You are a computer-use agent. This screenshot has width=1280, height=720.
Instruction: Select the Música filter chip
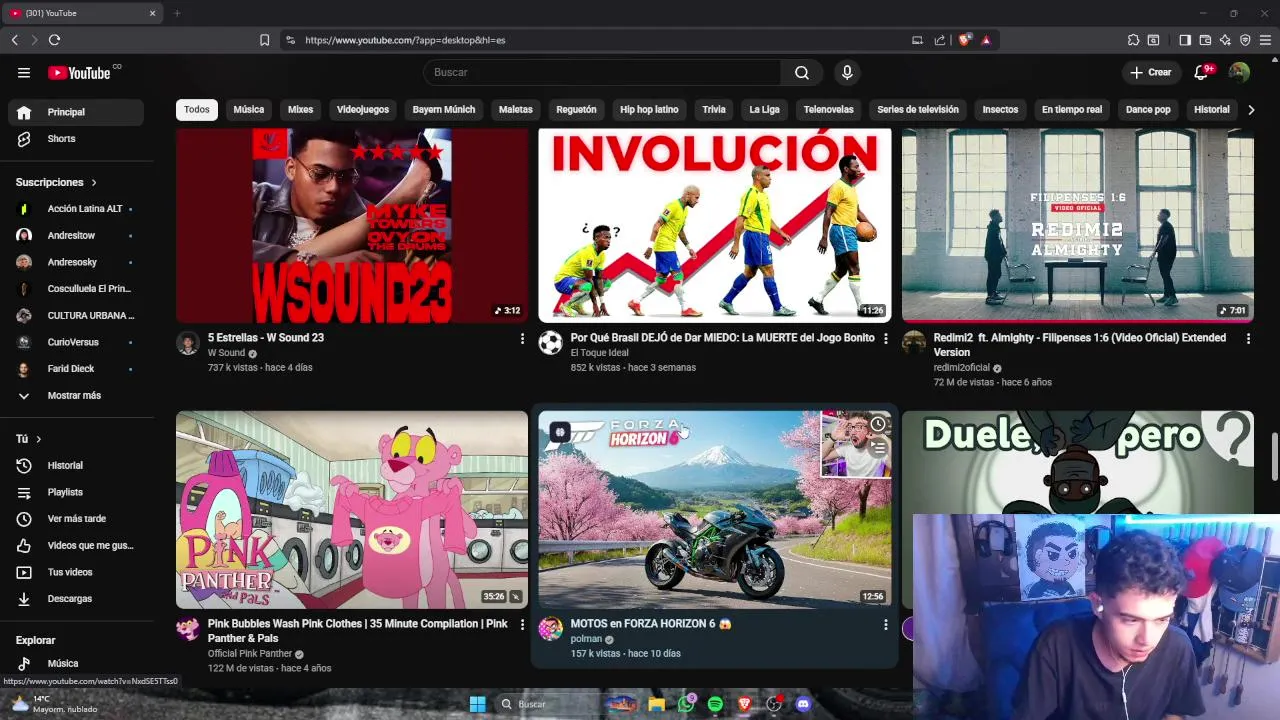(249, 110)
